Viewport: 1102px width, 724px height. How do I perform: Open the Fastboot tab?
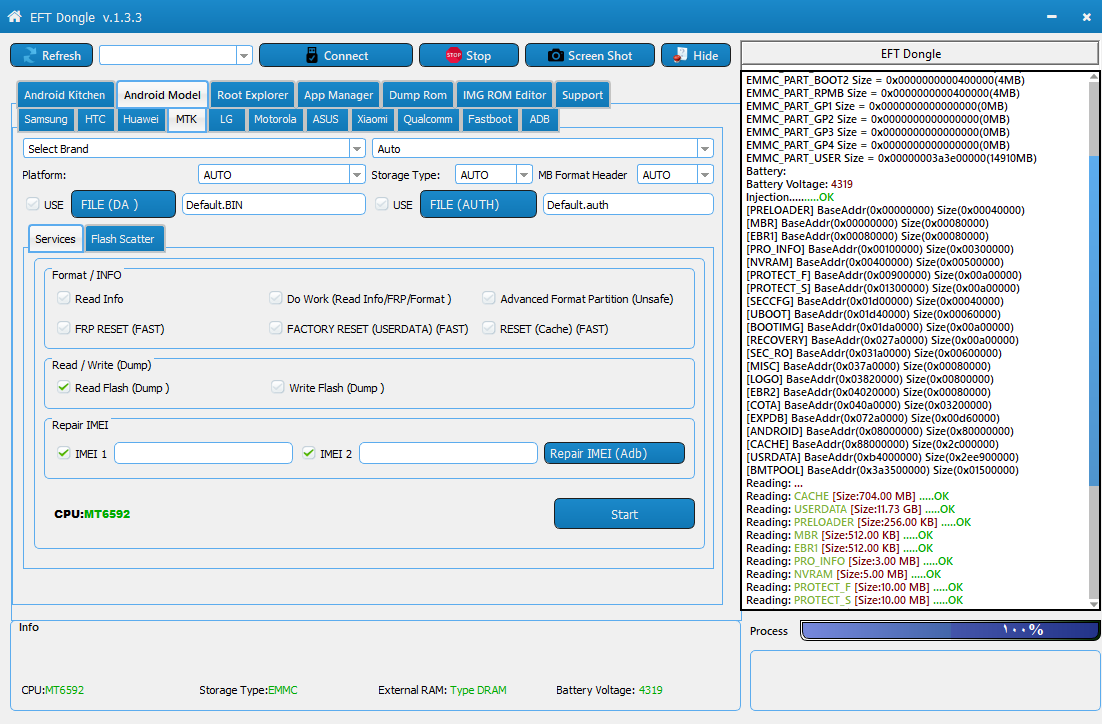(x=490, y=119)
